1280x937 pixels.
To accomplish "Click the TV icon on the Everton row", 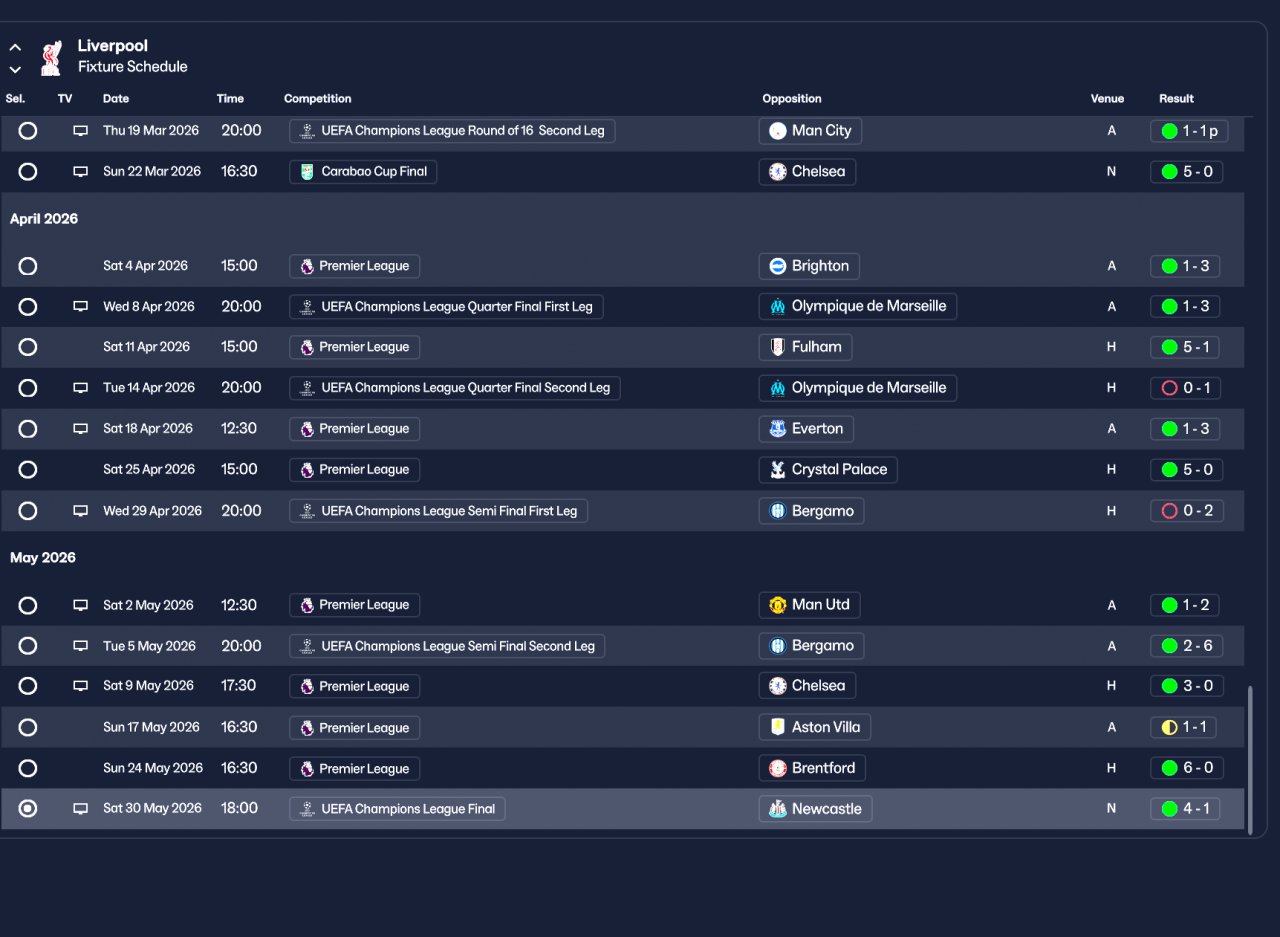I will (x=81, y=429).
